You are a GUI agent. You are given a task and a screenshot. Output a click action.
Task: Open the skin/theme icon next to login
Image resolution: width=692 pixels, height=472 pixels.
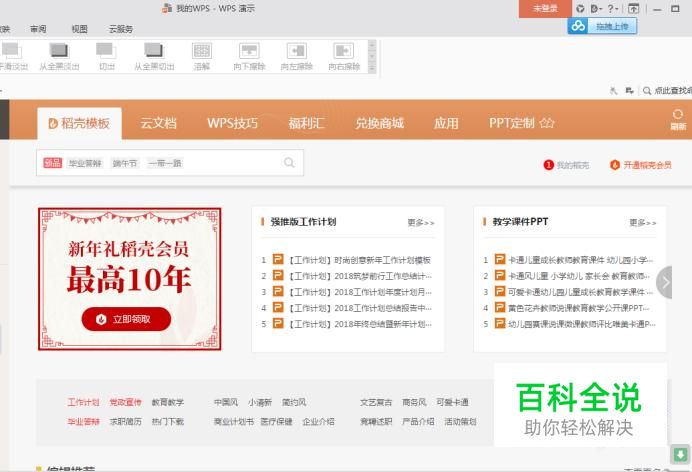[x=580, y=8]
